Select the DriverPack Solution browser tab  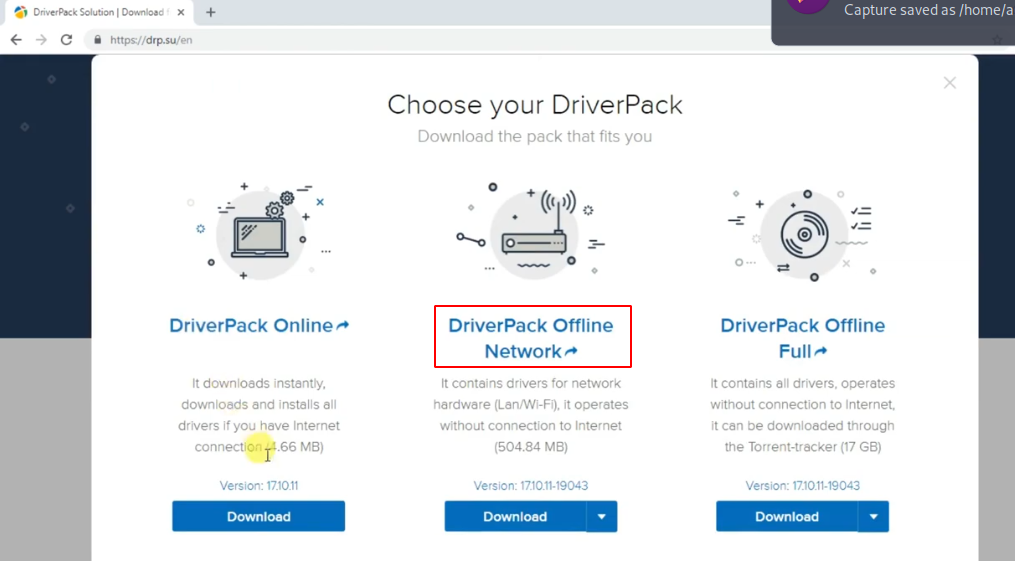coord(100,12)
